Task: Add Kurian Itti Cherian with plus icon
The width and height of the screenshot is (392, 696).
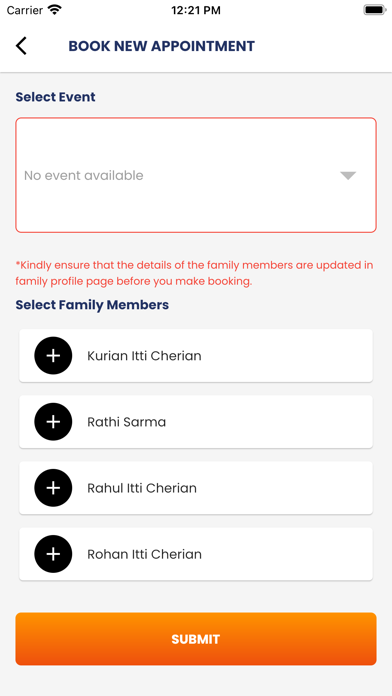Action: (53, 356)
